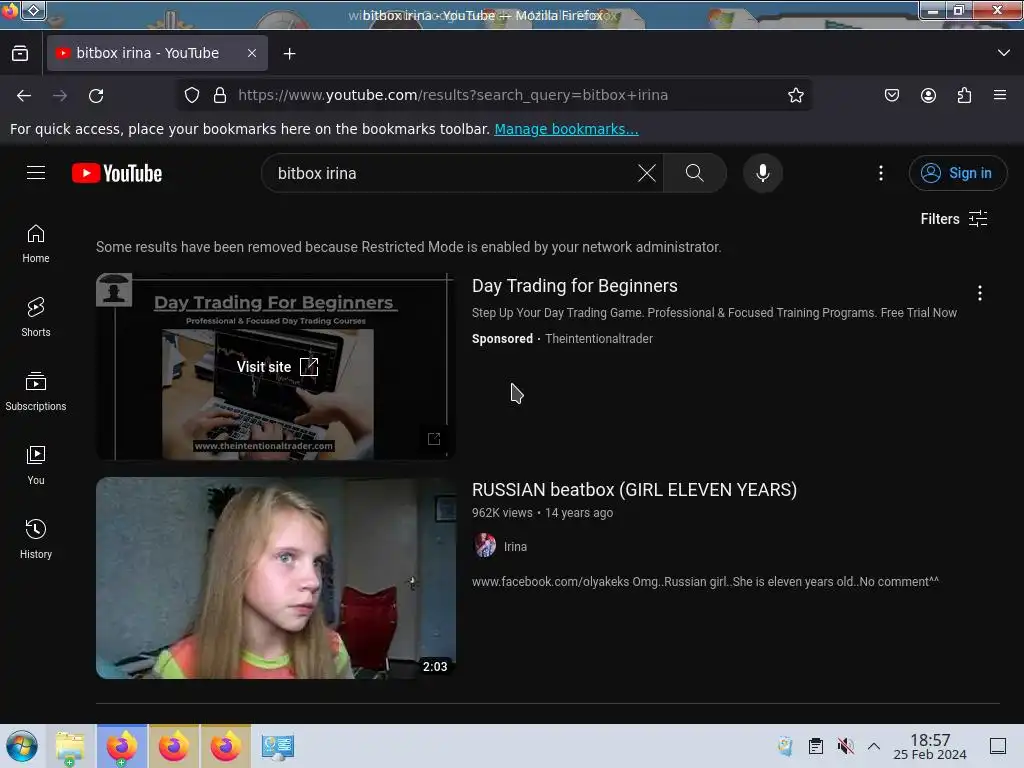Screen dimensions: 1024x768
Task: Start voice search with the microphone
Action: pos(762,173)
